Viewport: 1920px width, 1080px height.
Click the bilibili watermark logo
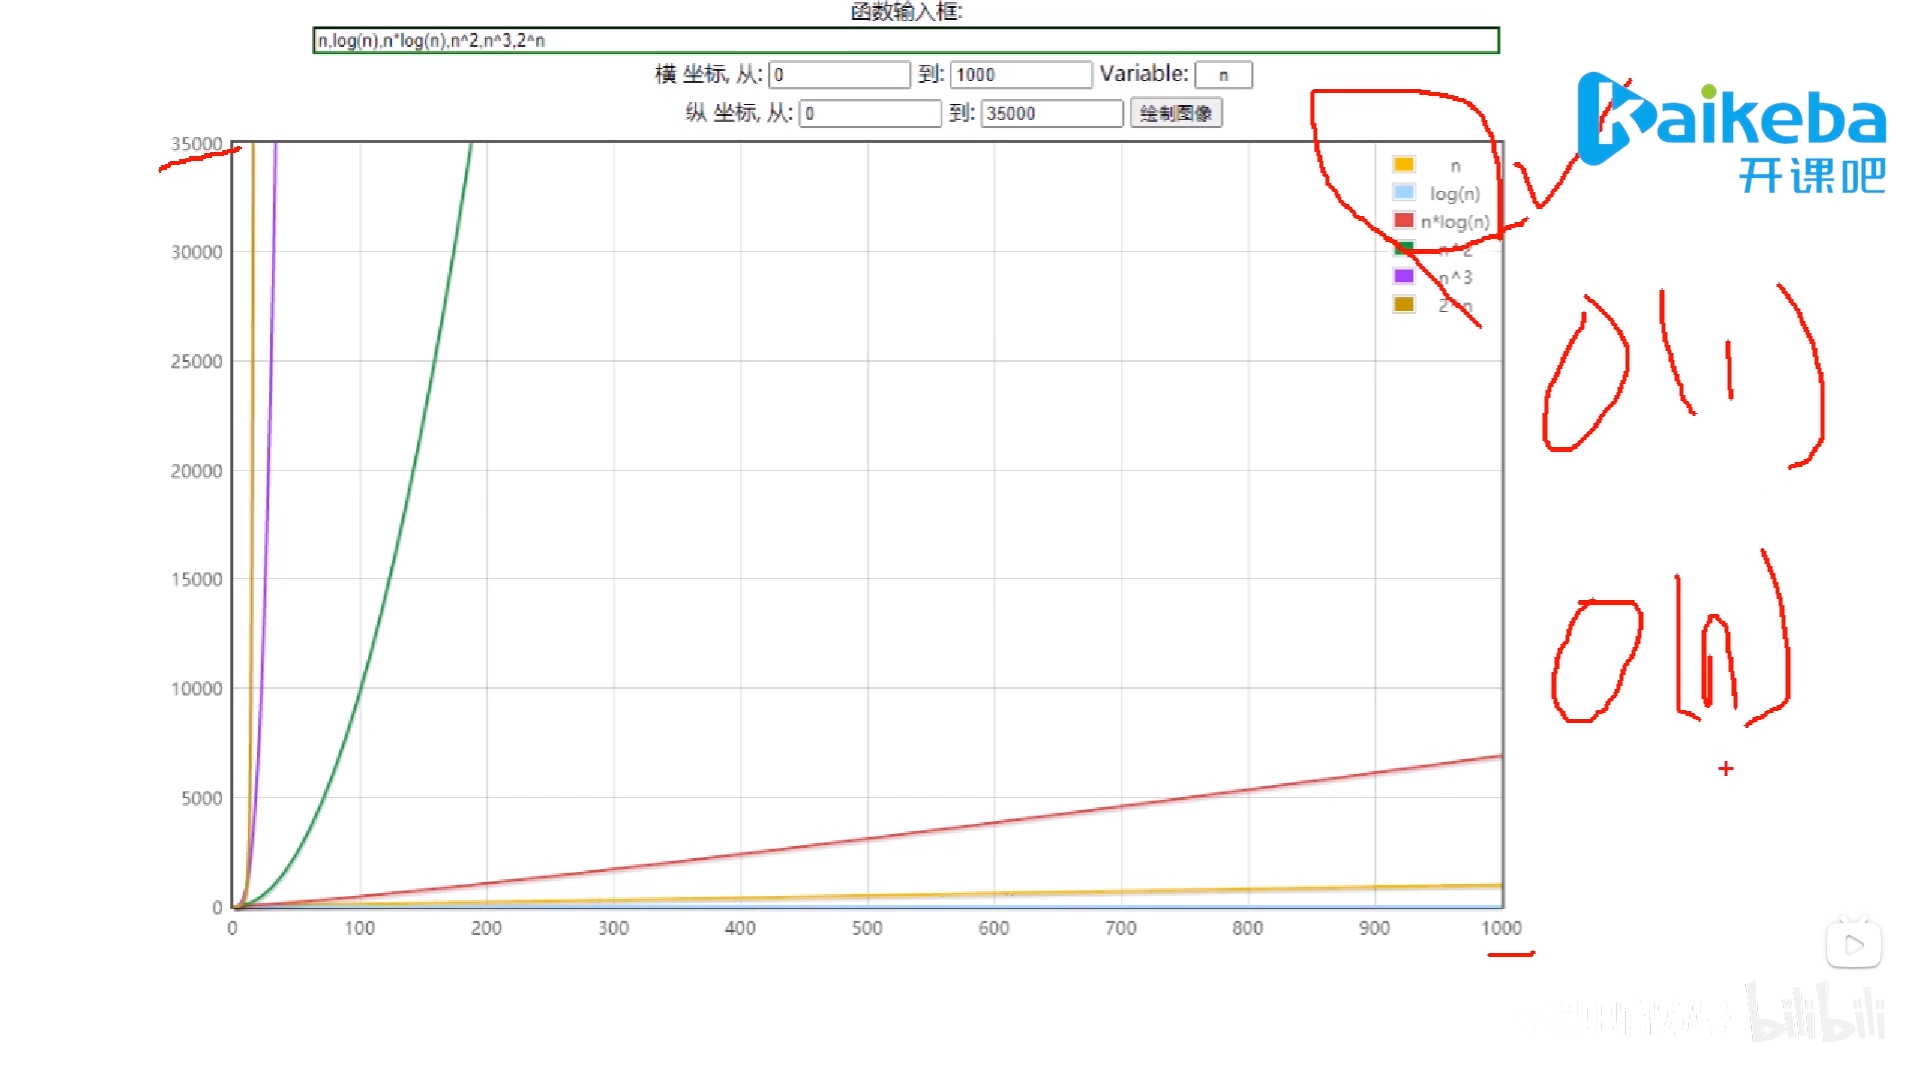tap(1815, 1014)
